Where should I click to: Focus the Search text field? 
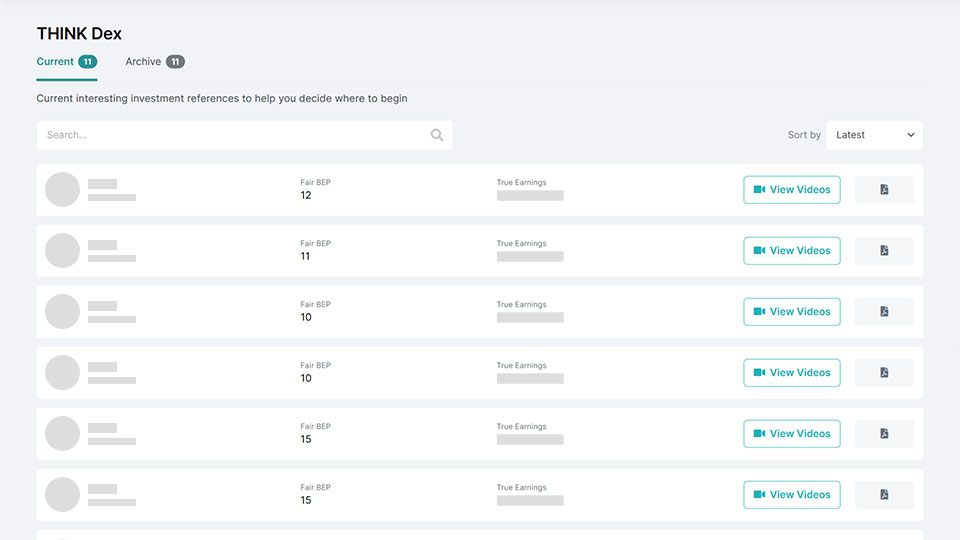point(235,135)
